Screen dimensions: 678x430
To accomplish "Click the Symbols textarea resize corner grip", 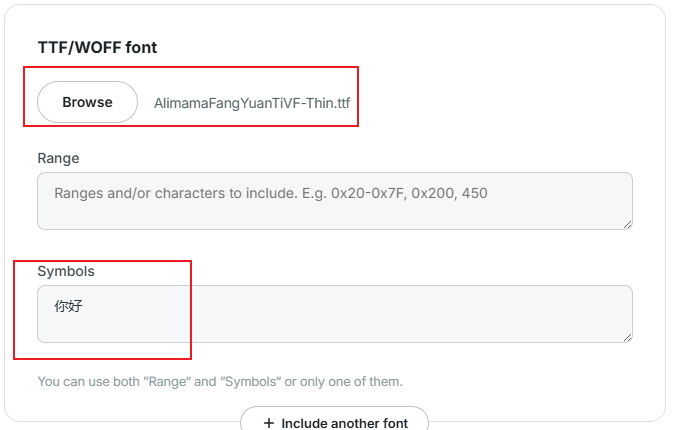I will pos(627,337).
